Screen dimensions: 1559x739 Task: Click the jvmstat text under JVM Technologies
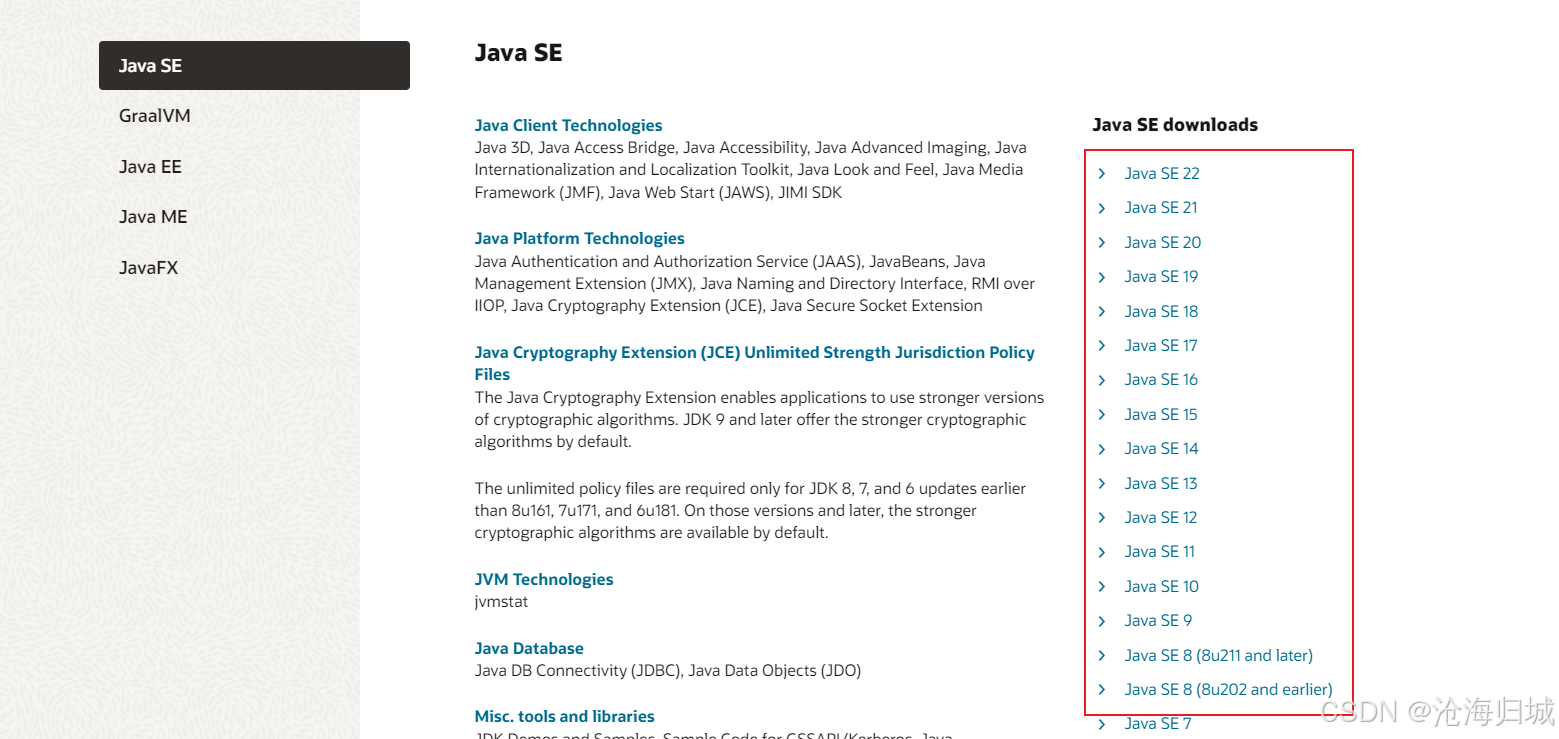(x=501, y=602)
